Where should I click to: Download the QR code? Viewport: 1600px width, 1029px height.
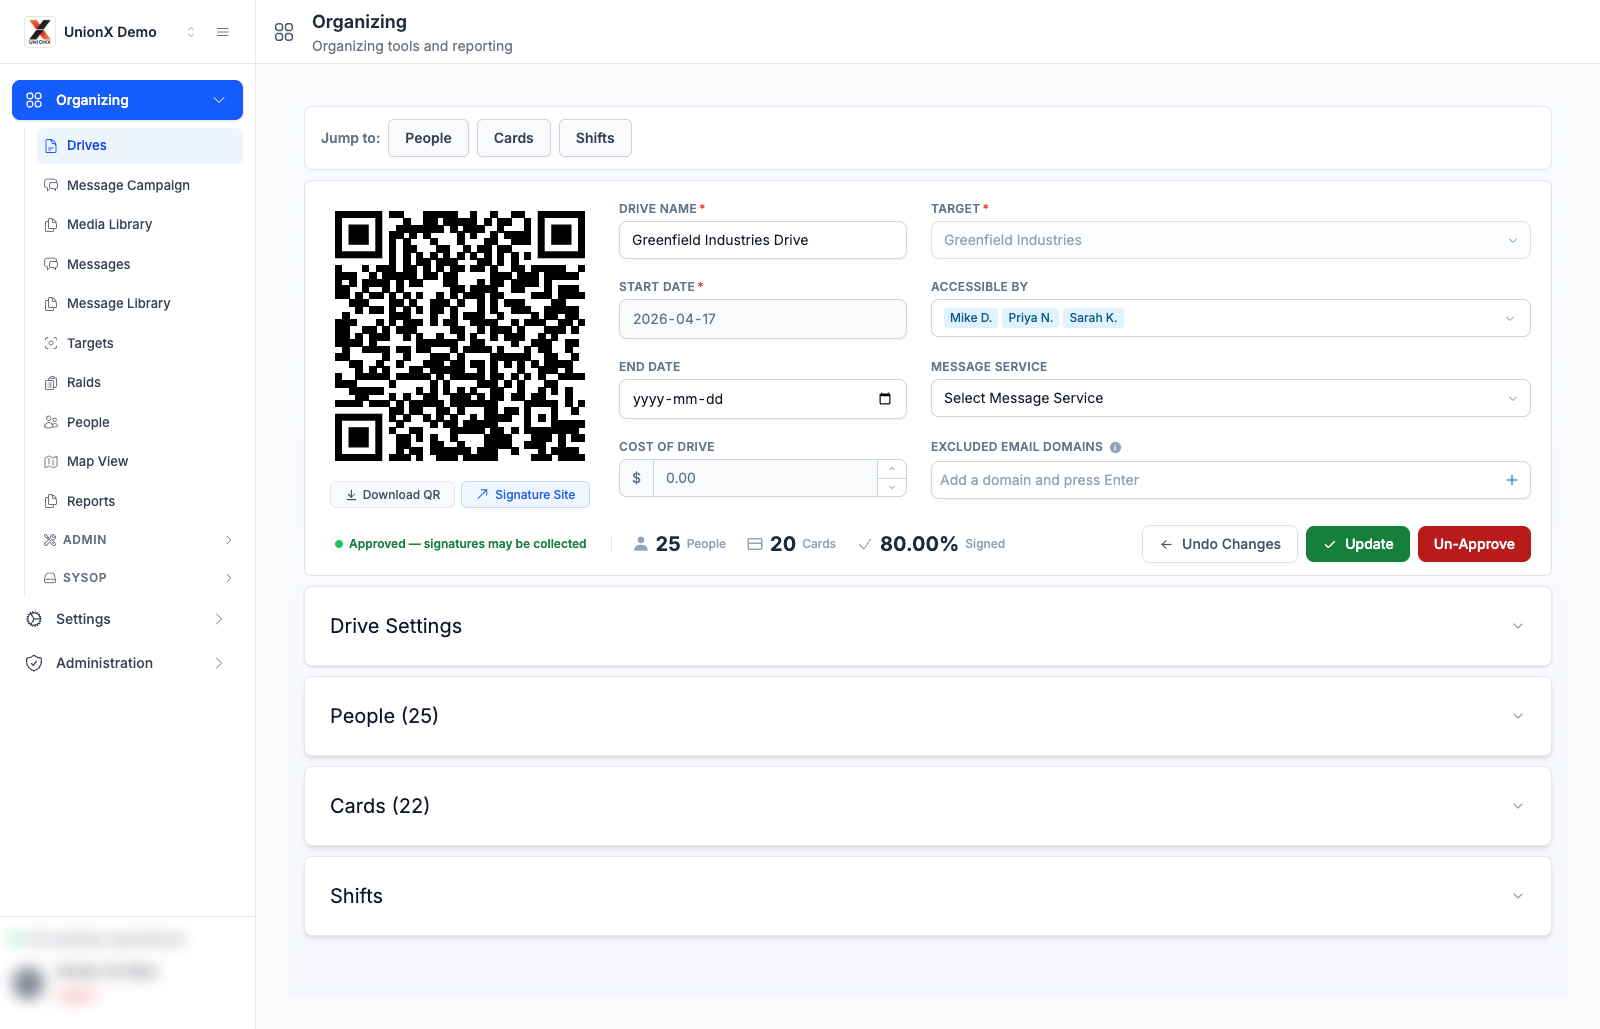[393, 495]
